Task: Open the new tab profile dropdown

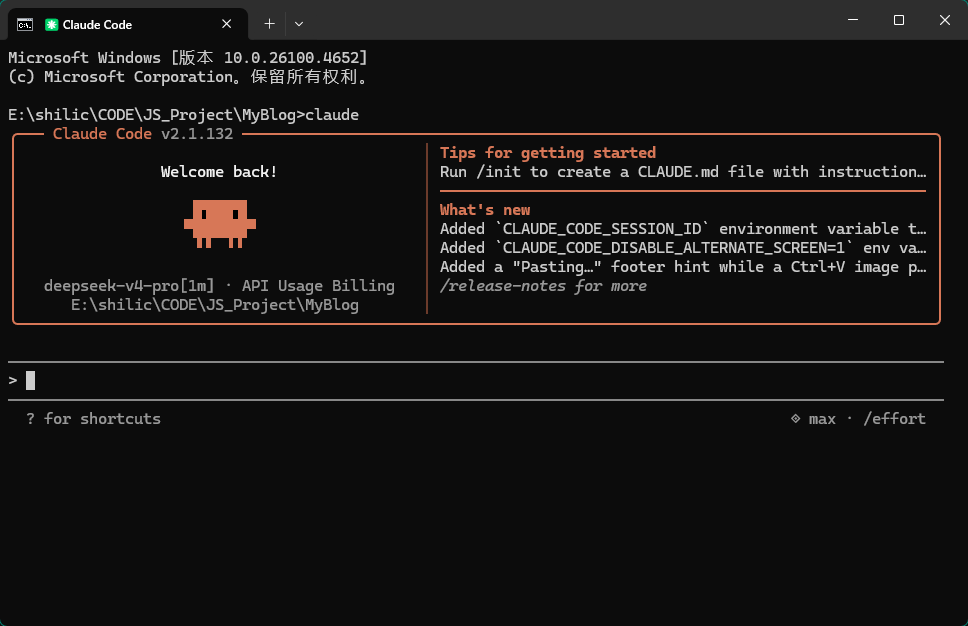Action: point(299,24)
